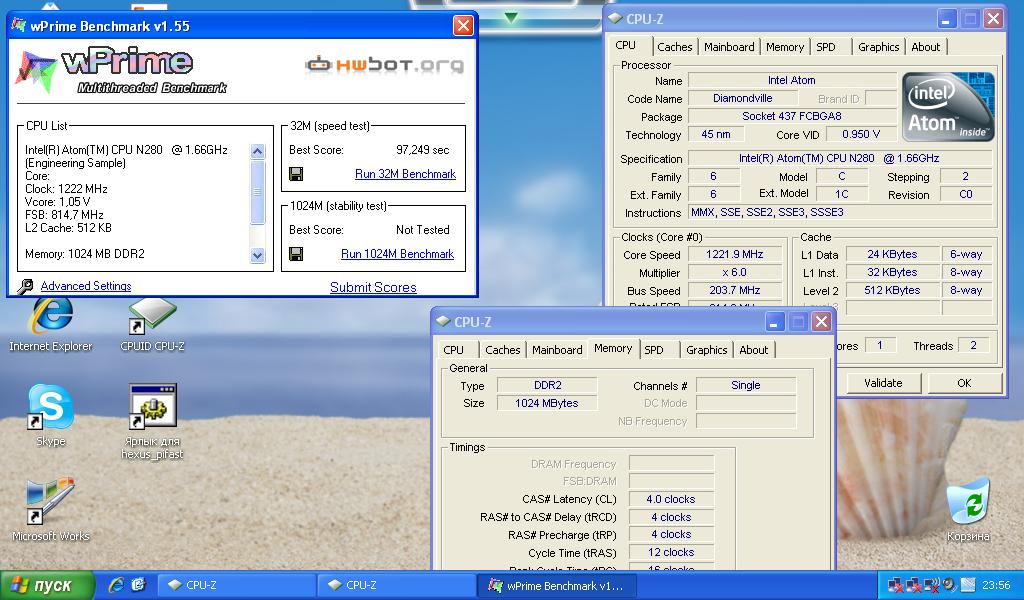Click Run 32M Benchmark link
Image resolution: width=1024 pixels, height=600 pixels.
pos(405,174)
